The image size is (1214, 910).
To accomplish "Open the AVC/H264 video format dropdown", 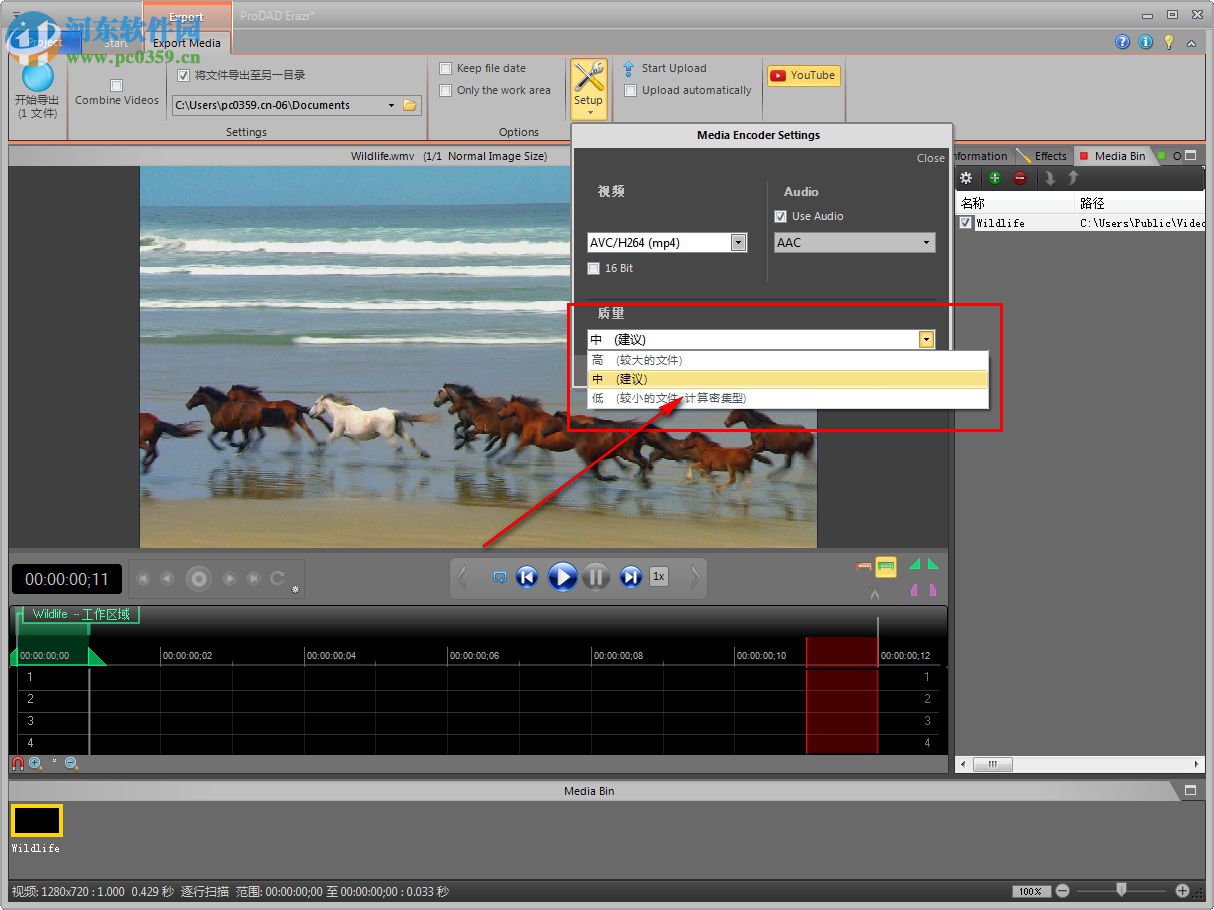I will tap(738, 242).
